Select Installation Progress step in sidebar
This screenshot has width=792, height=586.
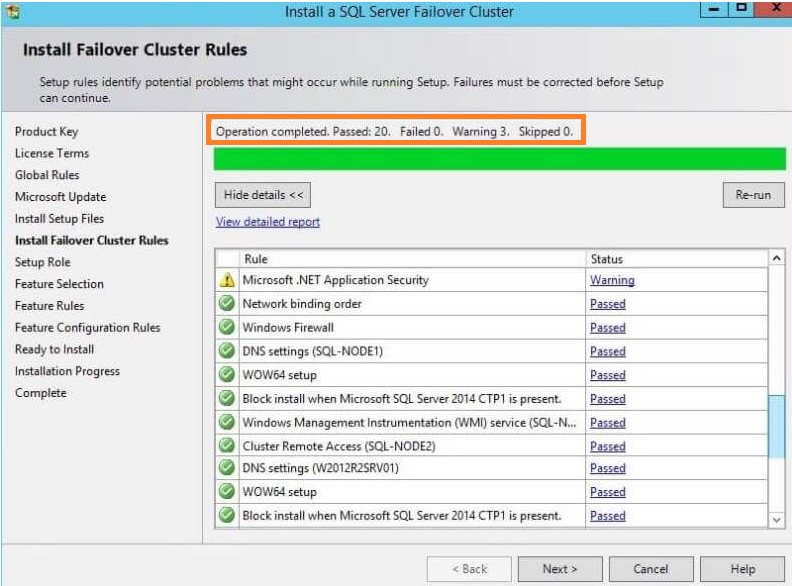(67, 371)
